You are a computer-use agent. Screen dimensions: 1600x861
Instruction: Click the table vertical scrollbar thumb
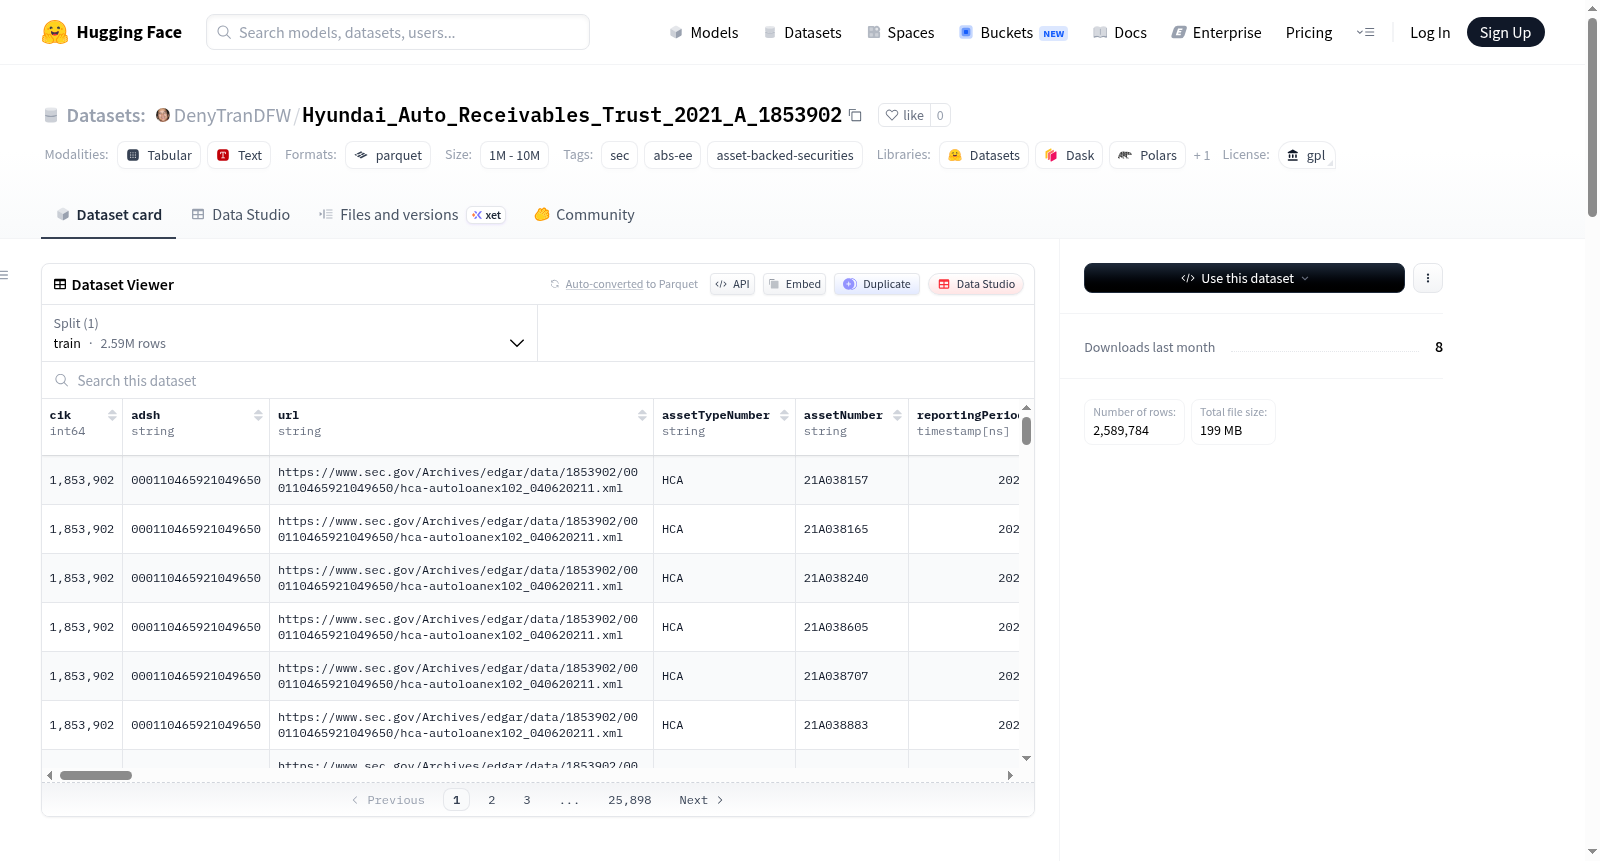pos(1026,431)
